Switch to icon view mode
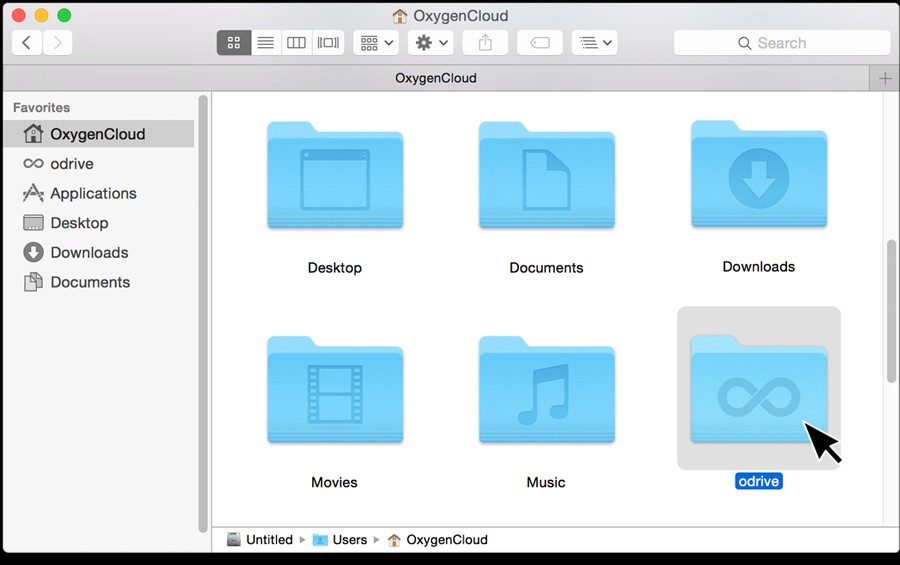 coord(234,43)
